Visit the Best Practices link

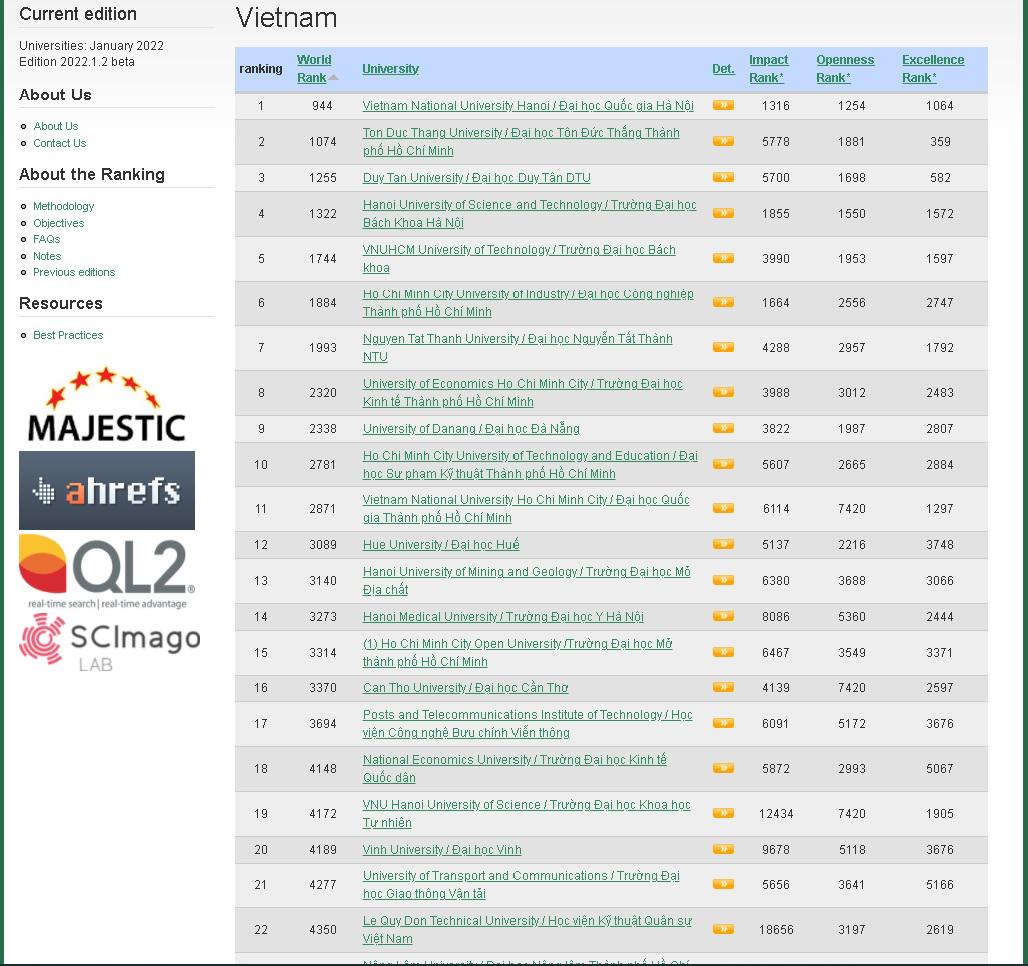coord(67,335)
